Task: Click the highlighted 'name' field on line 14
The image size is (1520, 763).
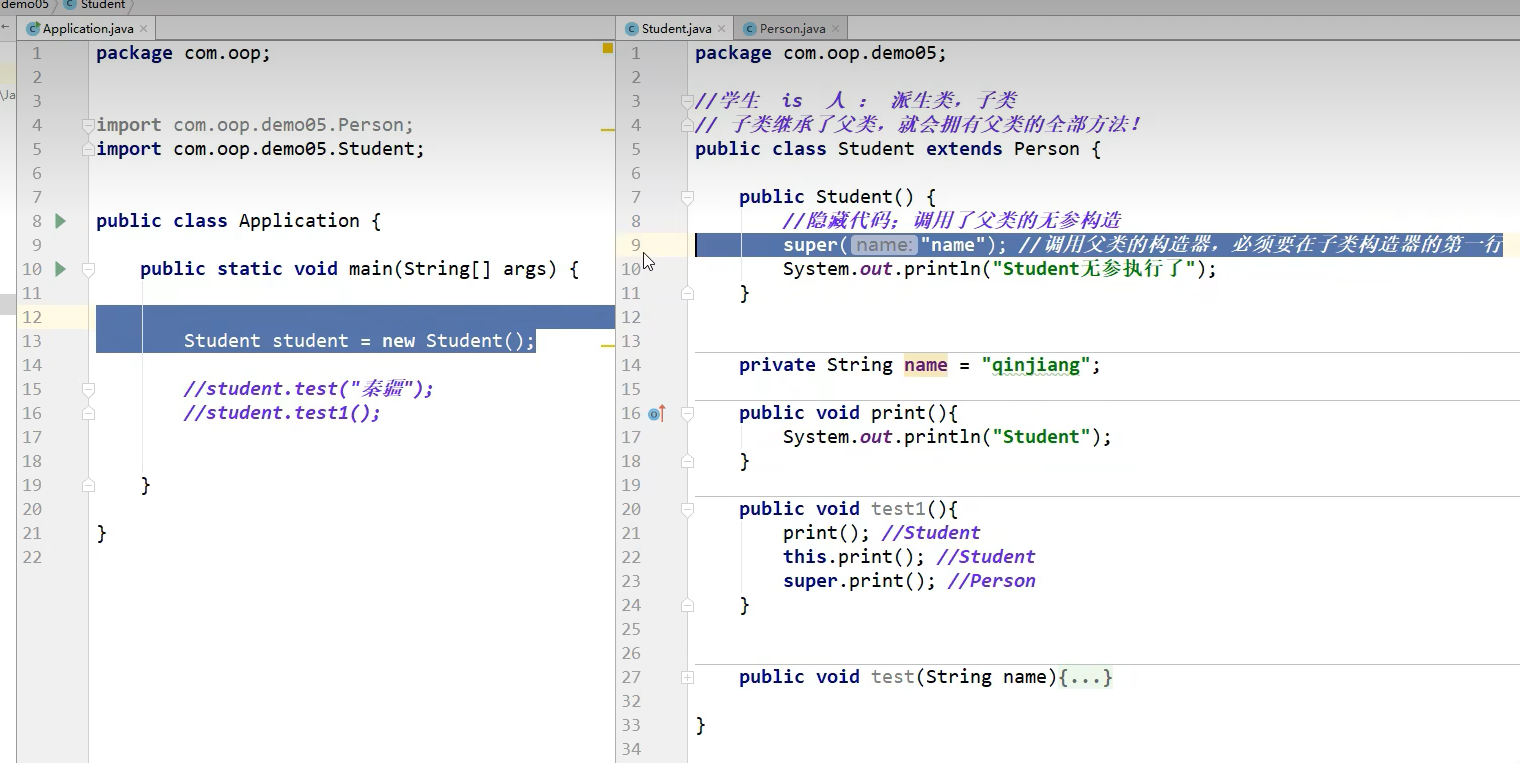Action: point(926,365)
